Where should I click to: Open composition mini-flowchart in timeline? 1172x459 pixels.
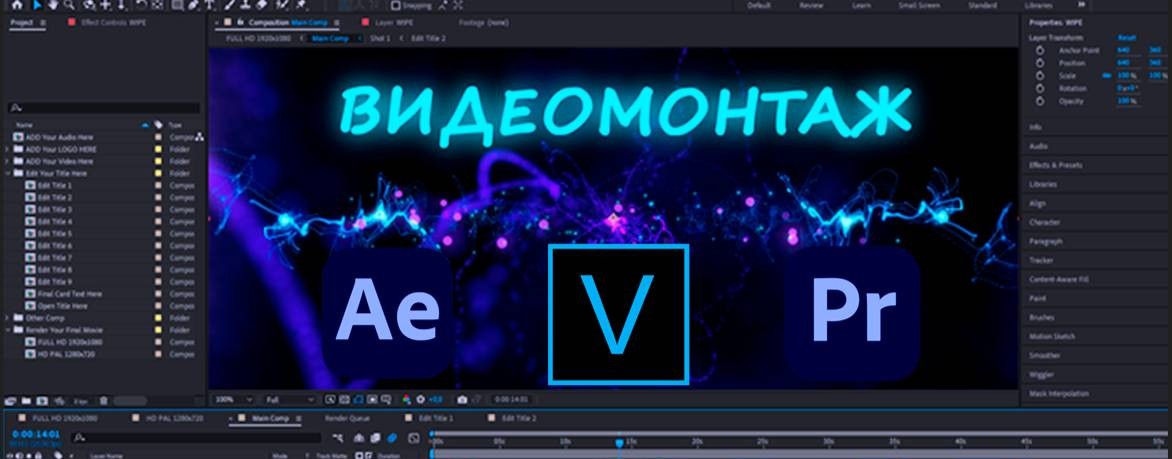[339, 438]
